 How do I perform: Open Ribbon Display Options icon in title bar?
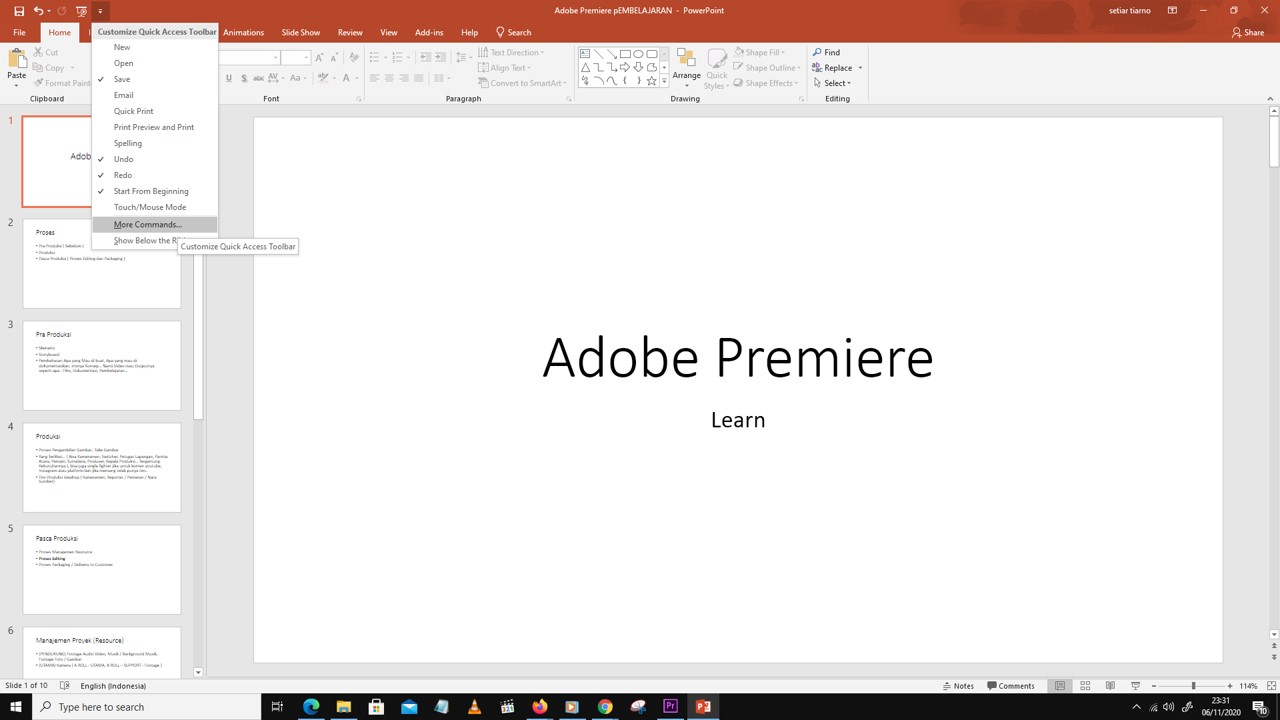(x=1172, y=10)
